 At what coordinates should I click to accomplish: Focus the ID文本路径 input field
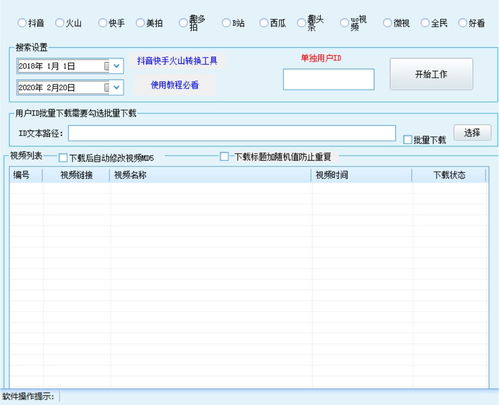tap(232, 133)
